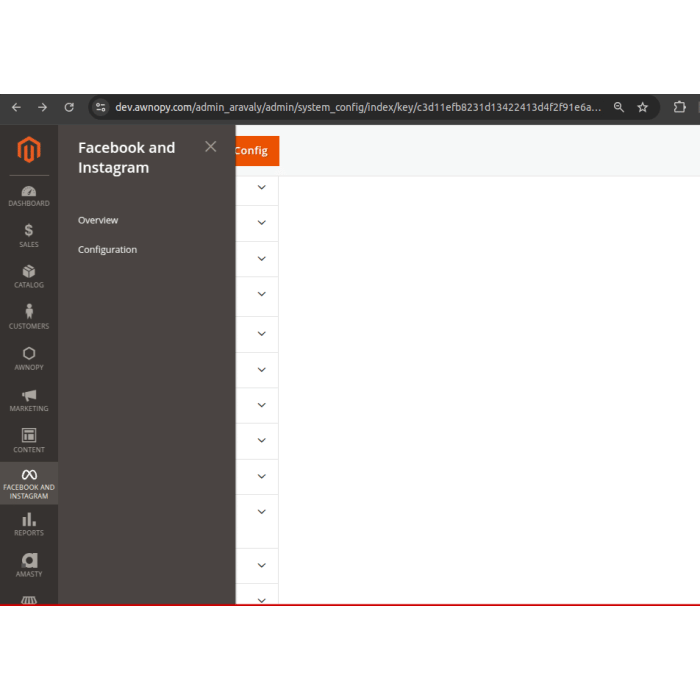The image size is (700, 700).
Task: Close the Facebook and Instagram flyout panel
Action: 210,147
